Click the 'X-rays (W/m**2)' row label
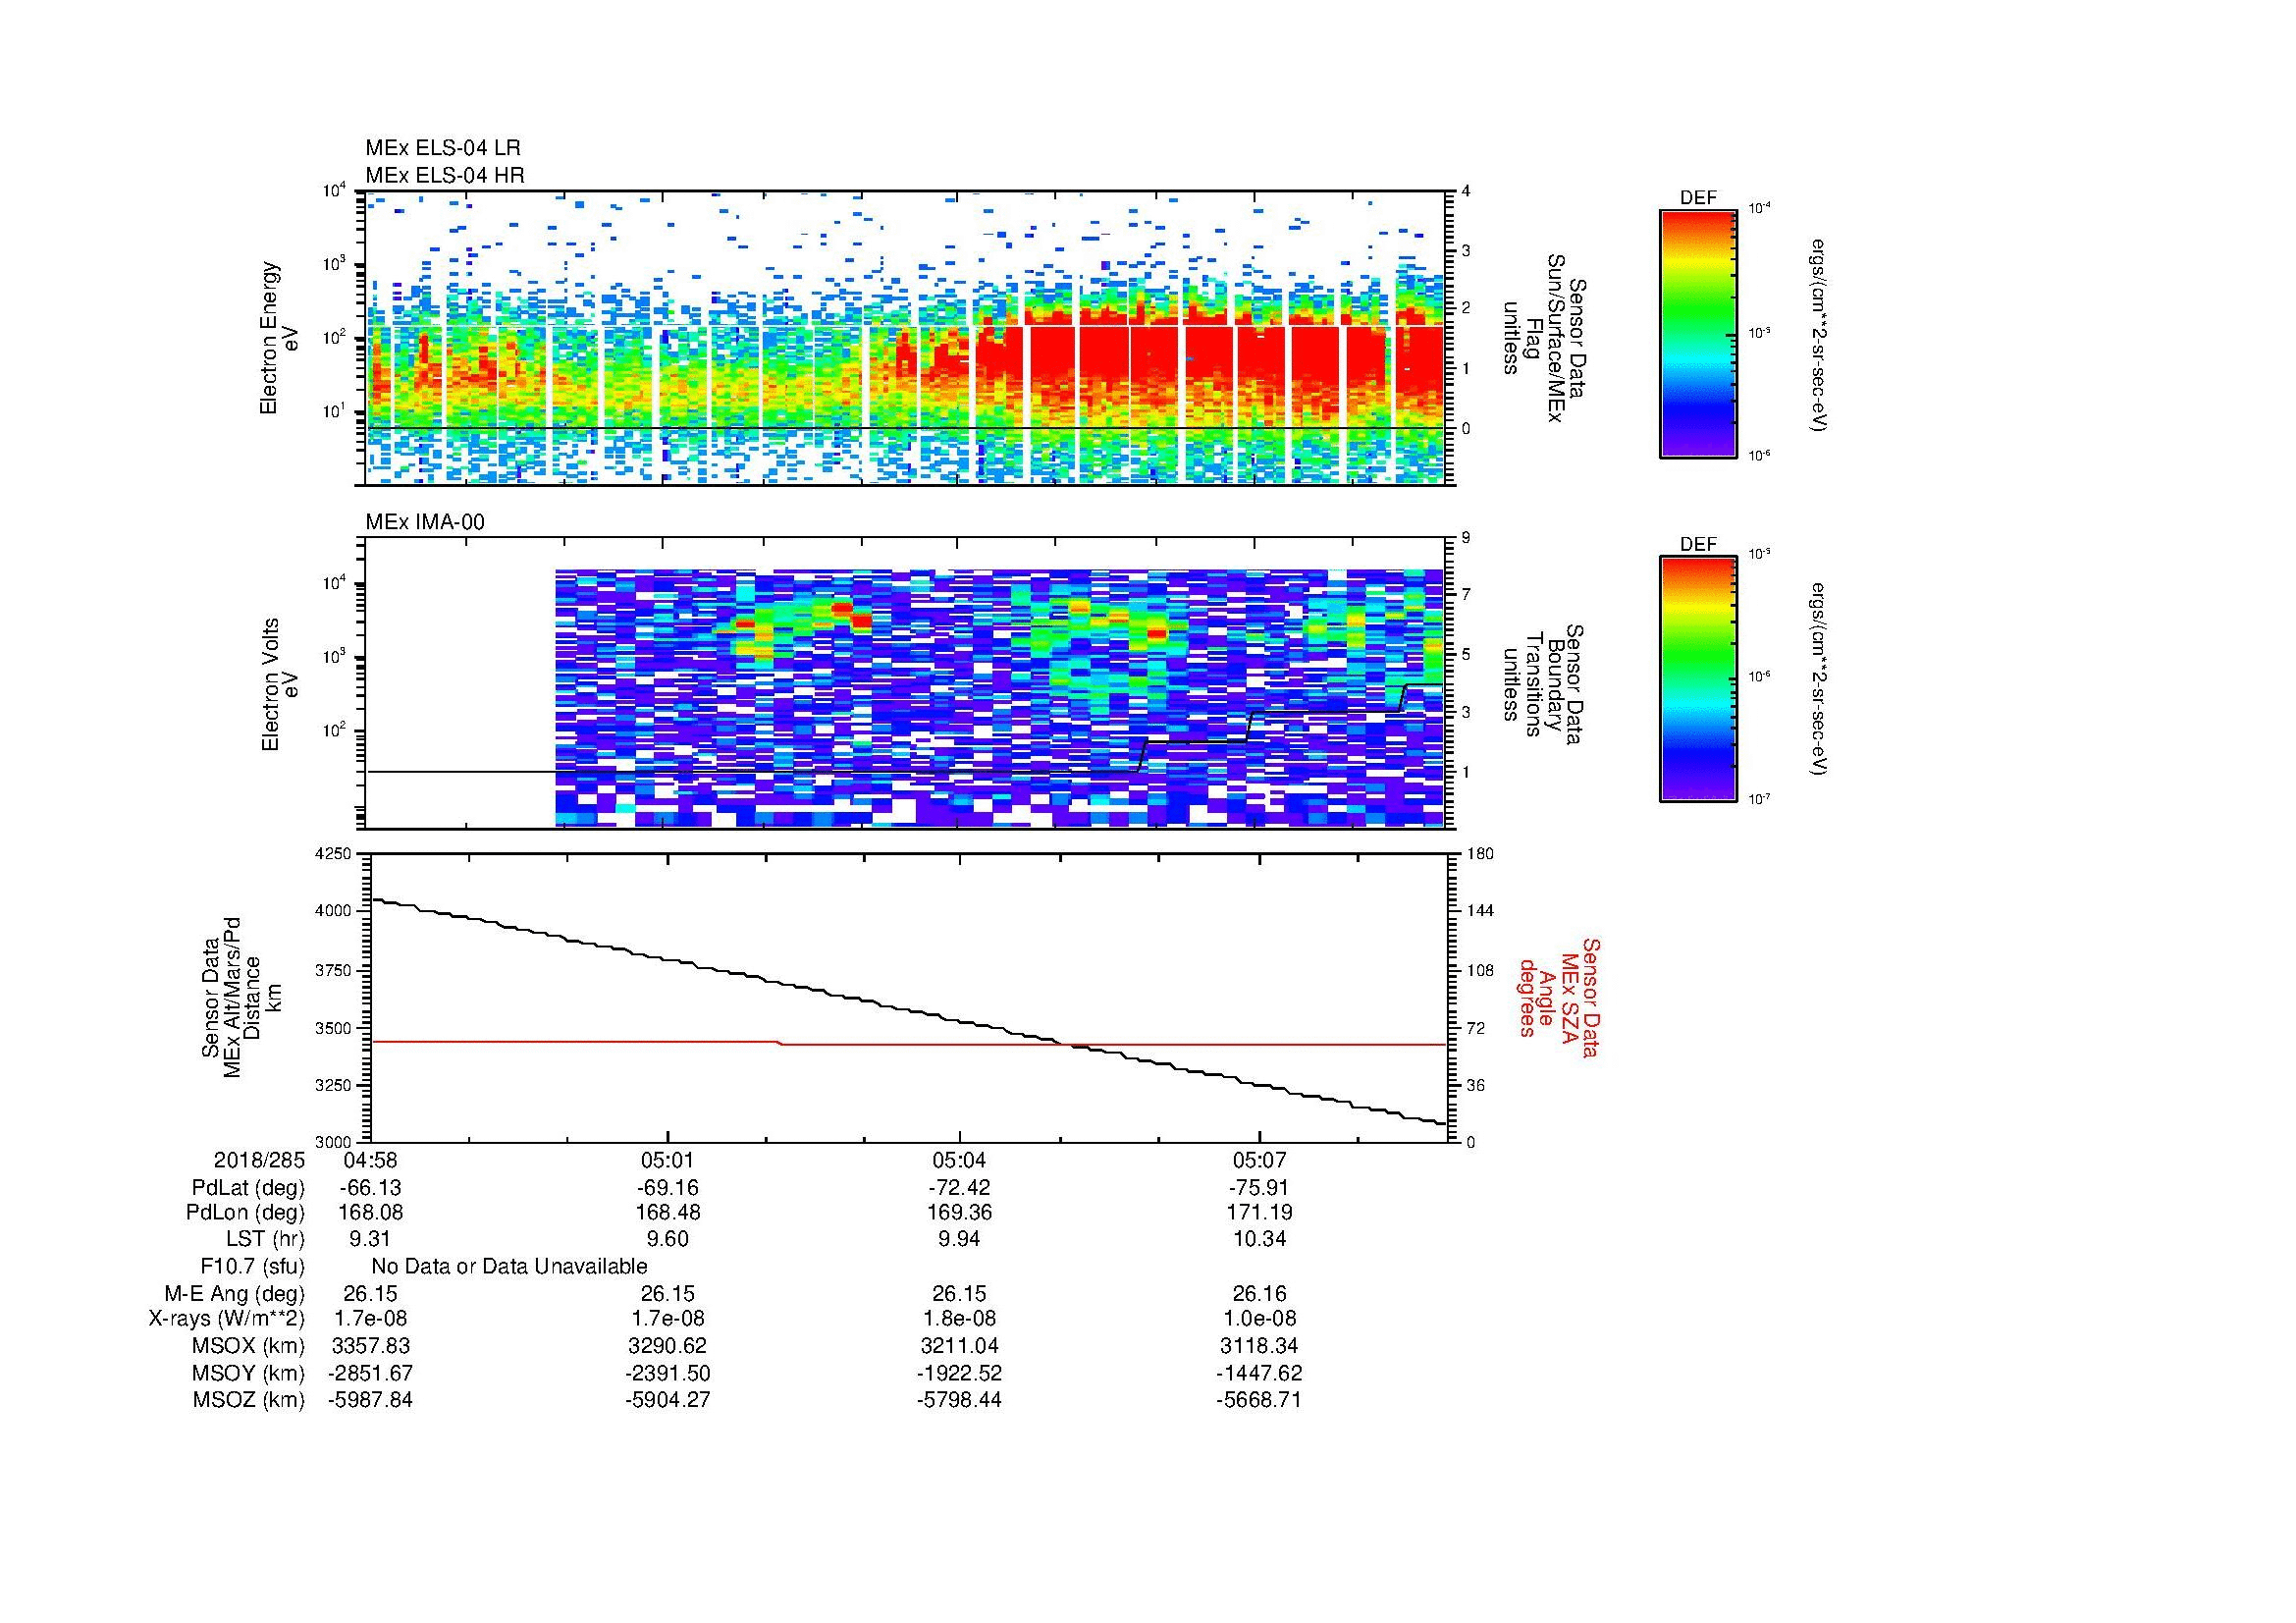The image size is (2296, 1623). click(226, 1319)
